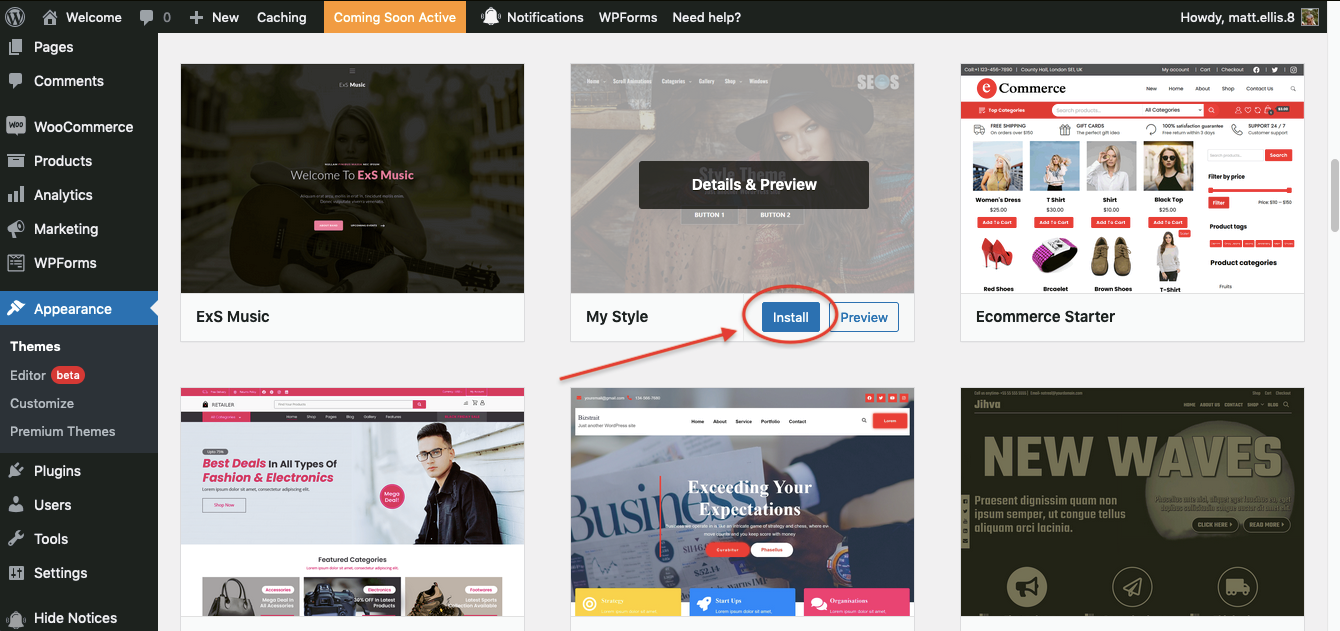Select Hide Notices label in the sidebar
This screenshot has height=631, width=1340.
pyautogui.click(x=76, y=618)
